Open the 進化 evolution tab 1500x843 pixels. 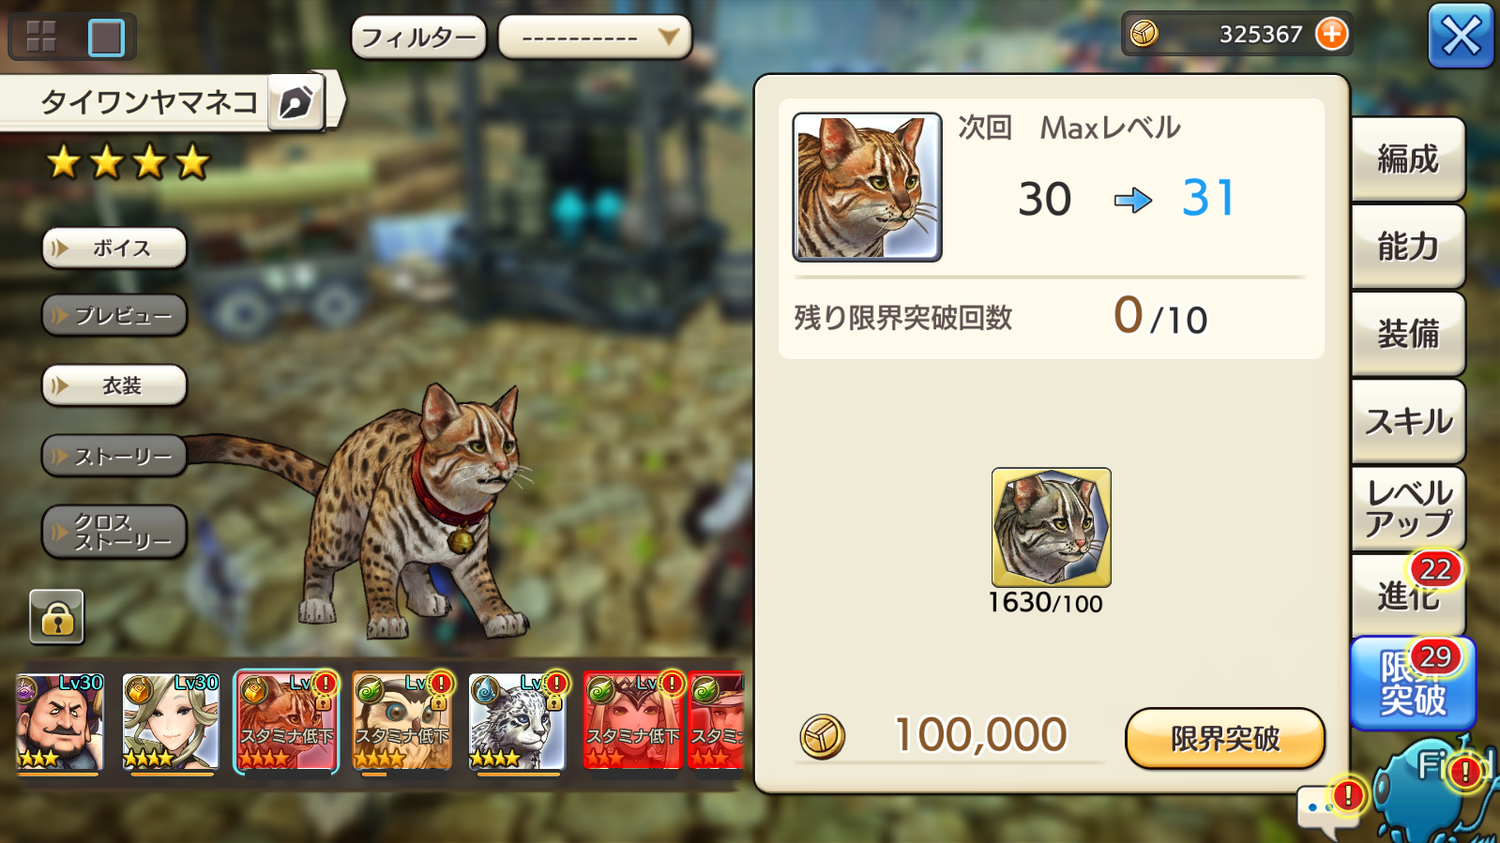[1408, 596]
